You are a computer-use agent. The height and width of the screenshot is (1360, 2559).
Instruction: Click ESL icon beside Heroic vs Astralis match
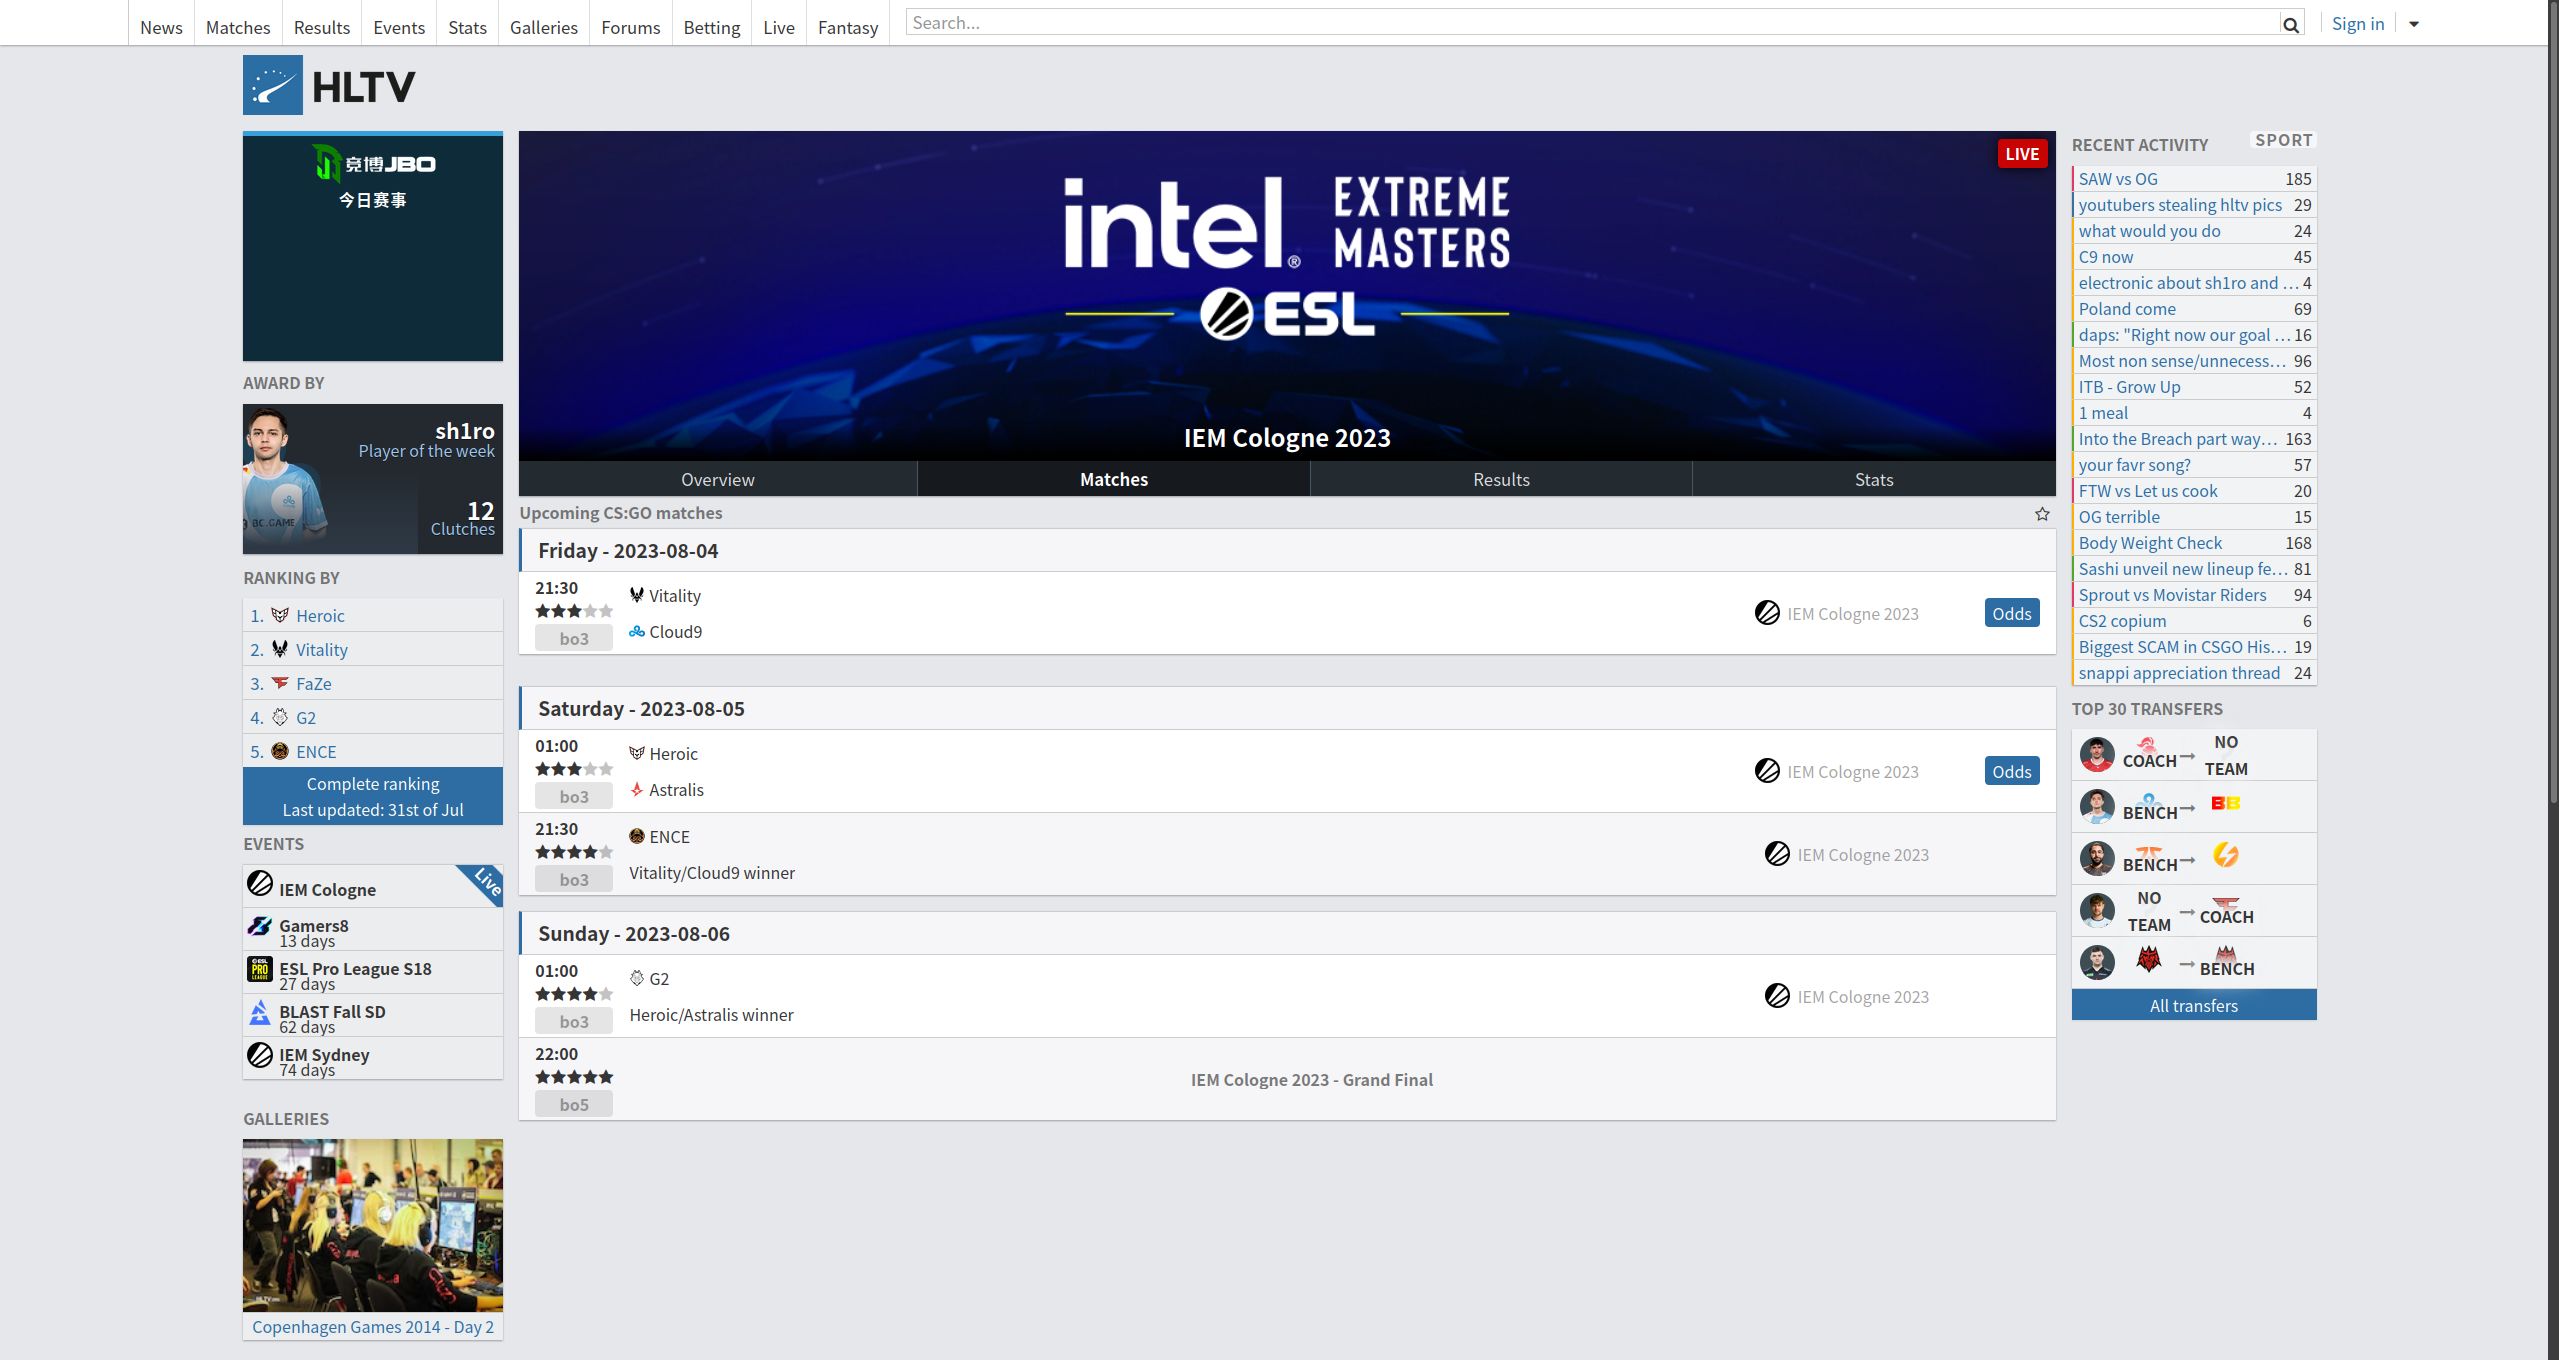pyautogui.click(x=1767, y=771)
